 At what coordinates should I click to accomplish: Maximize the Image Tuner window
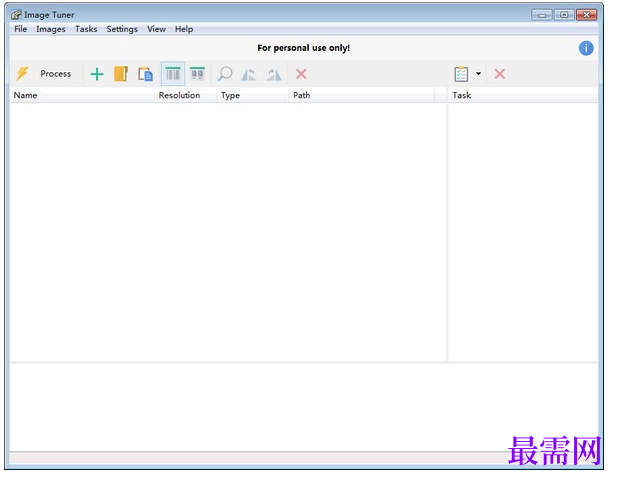(564, 15)
